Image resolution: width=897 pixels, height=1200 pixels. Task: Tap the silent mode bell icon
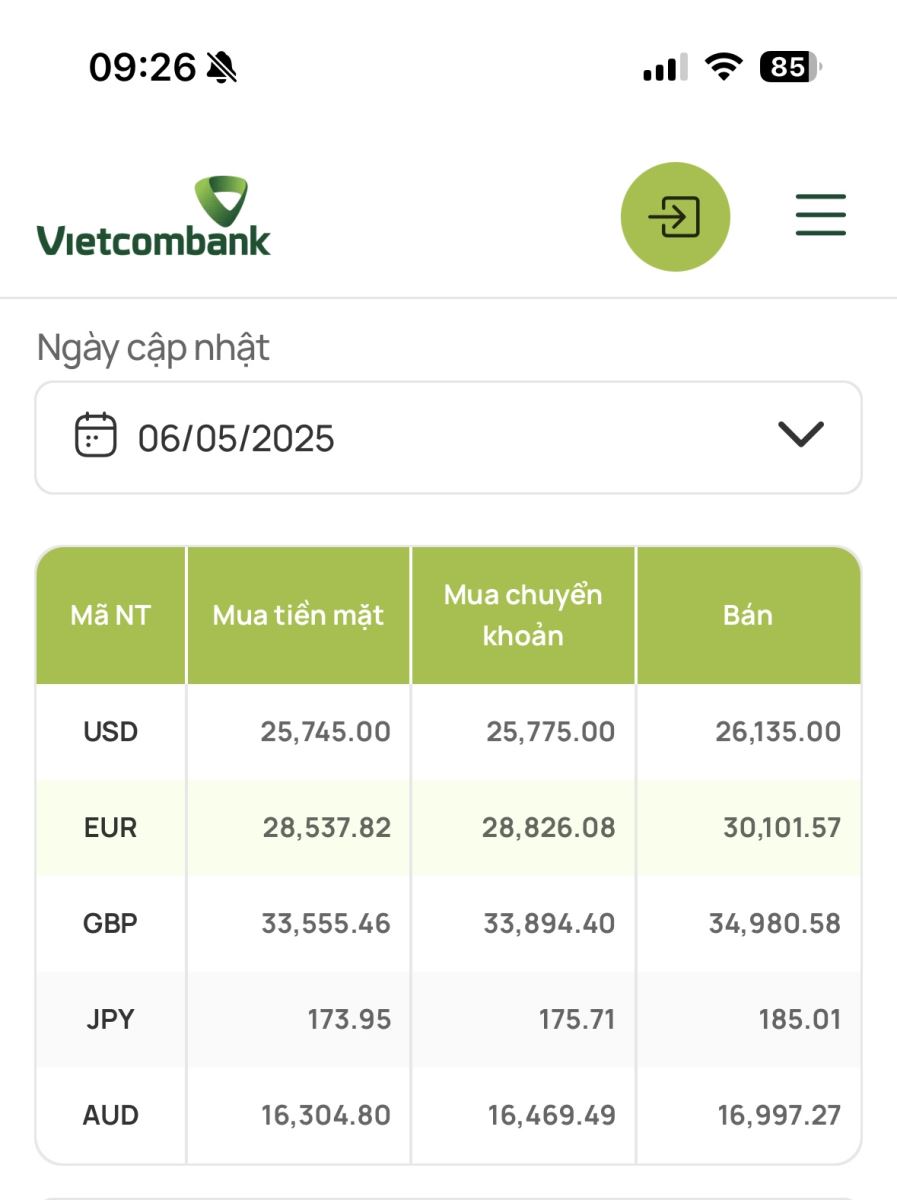tap(221, 68)
